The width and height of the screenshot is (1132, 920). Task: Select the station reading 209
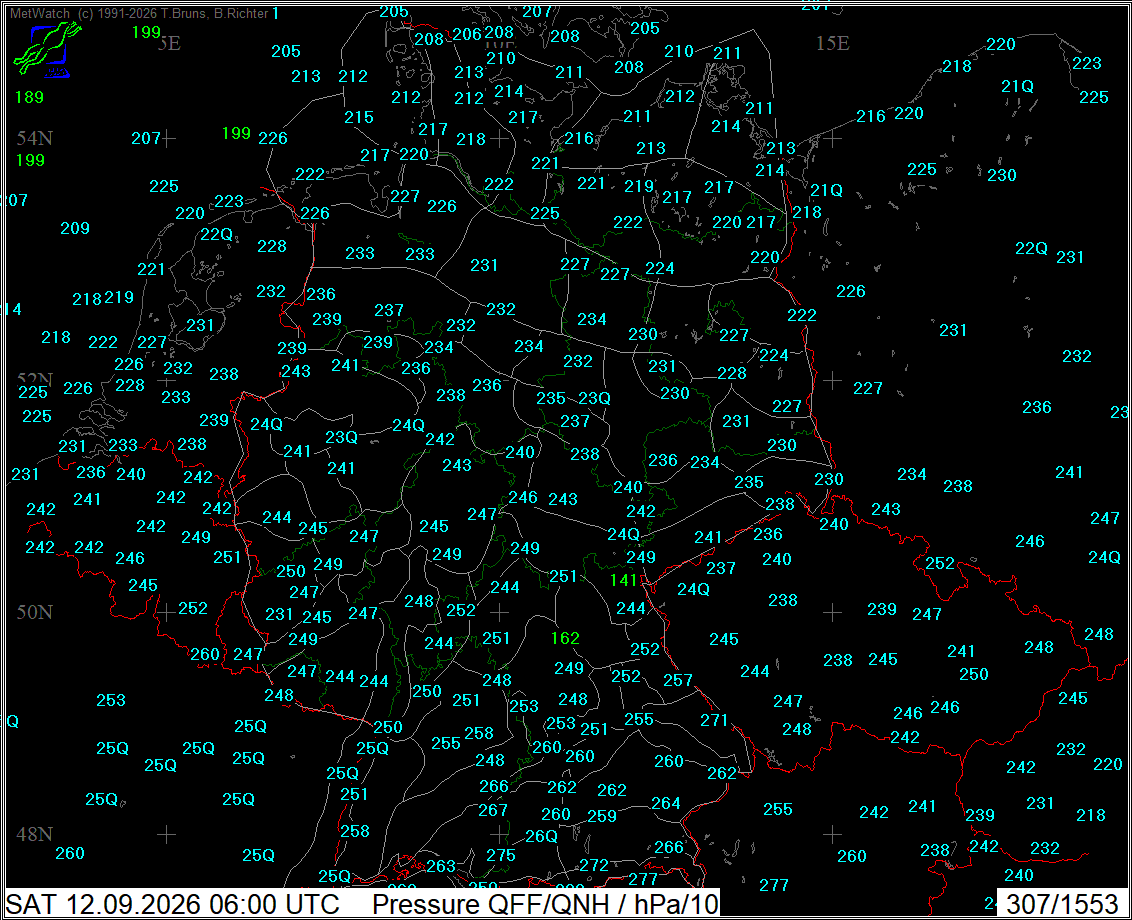click(x=75, y=228)
